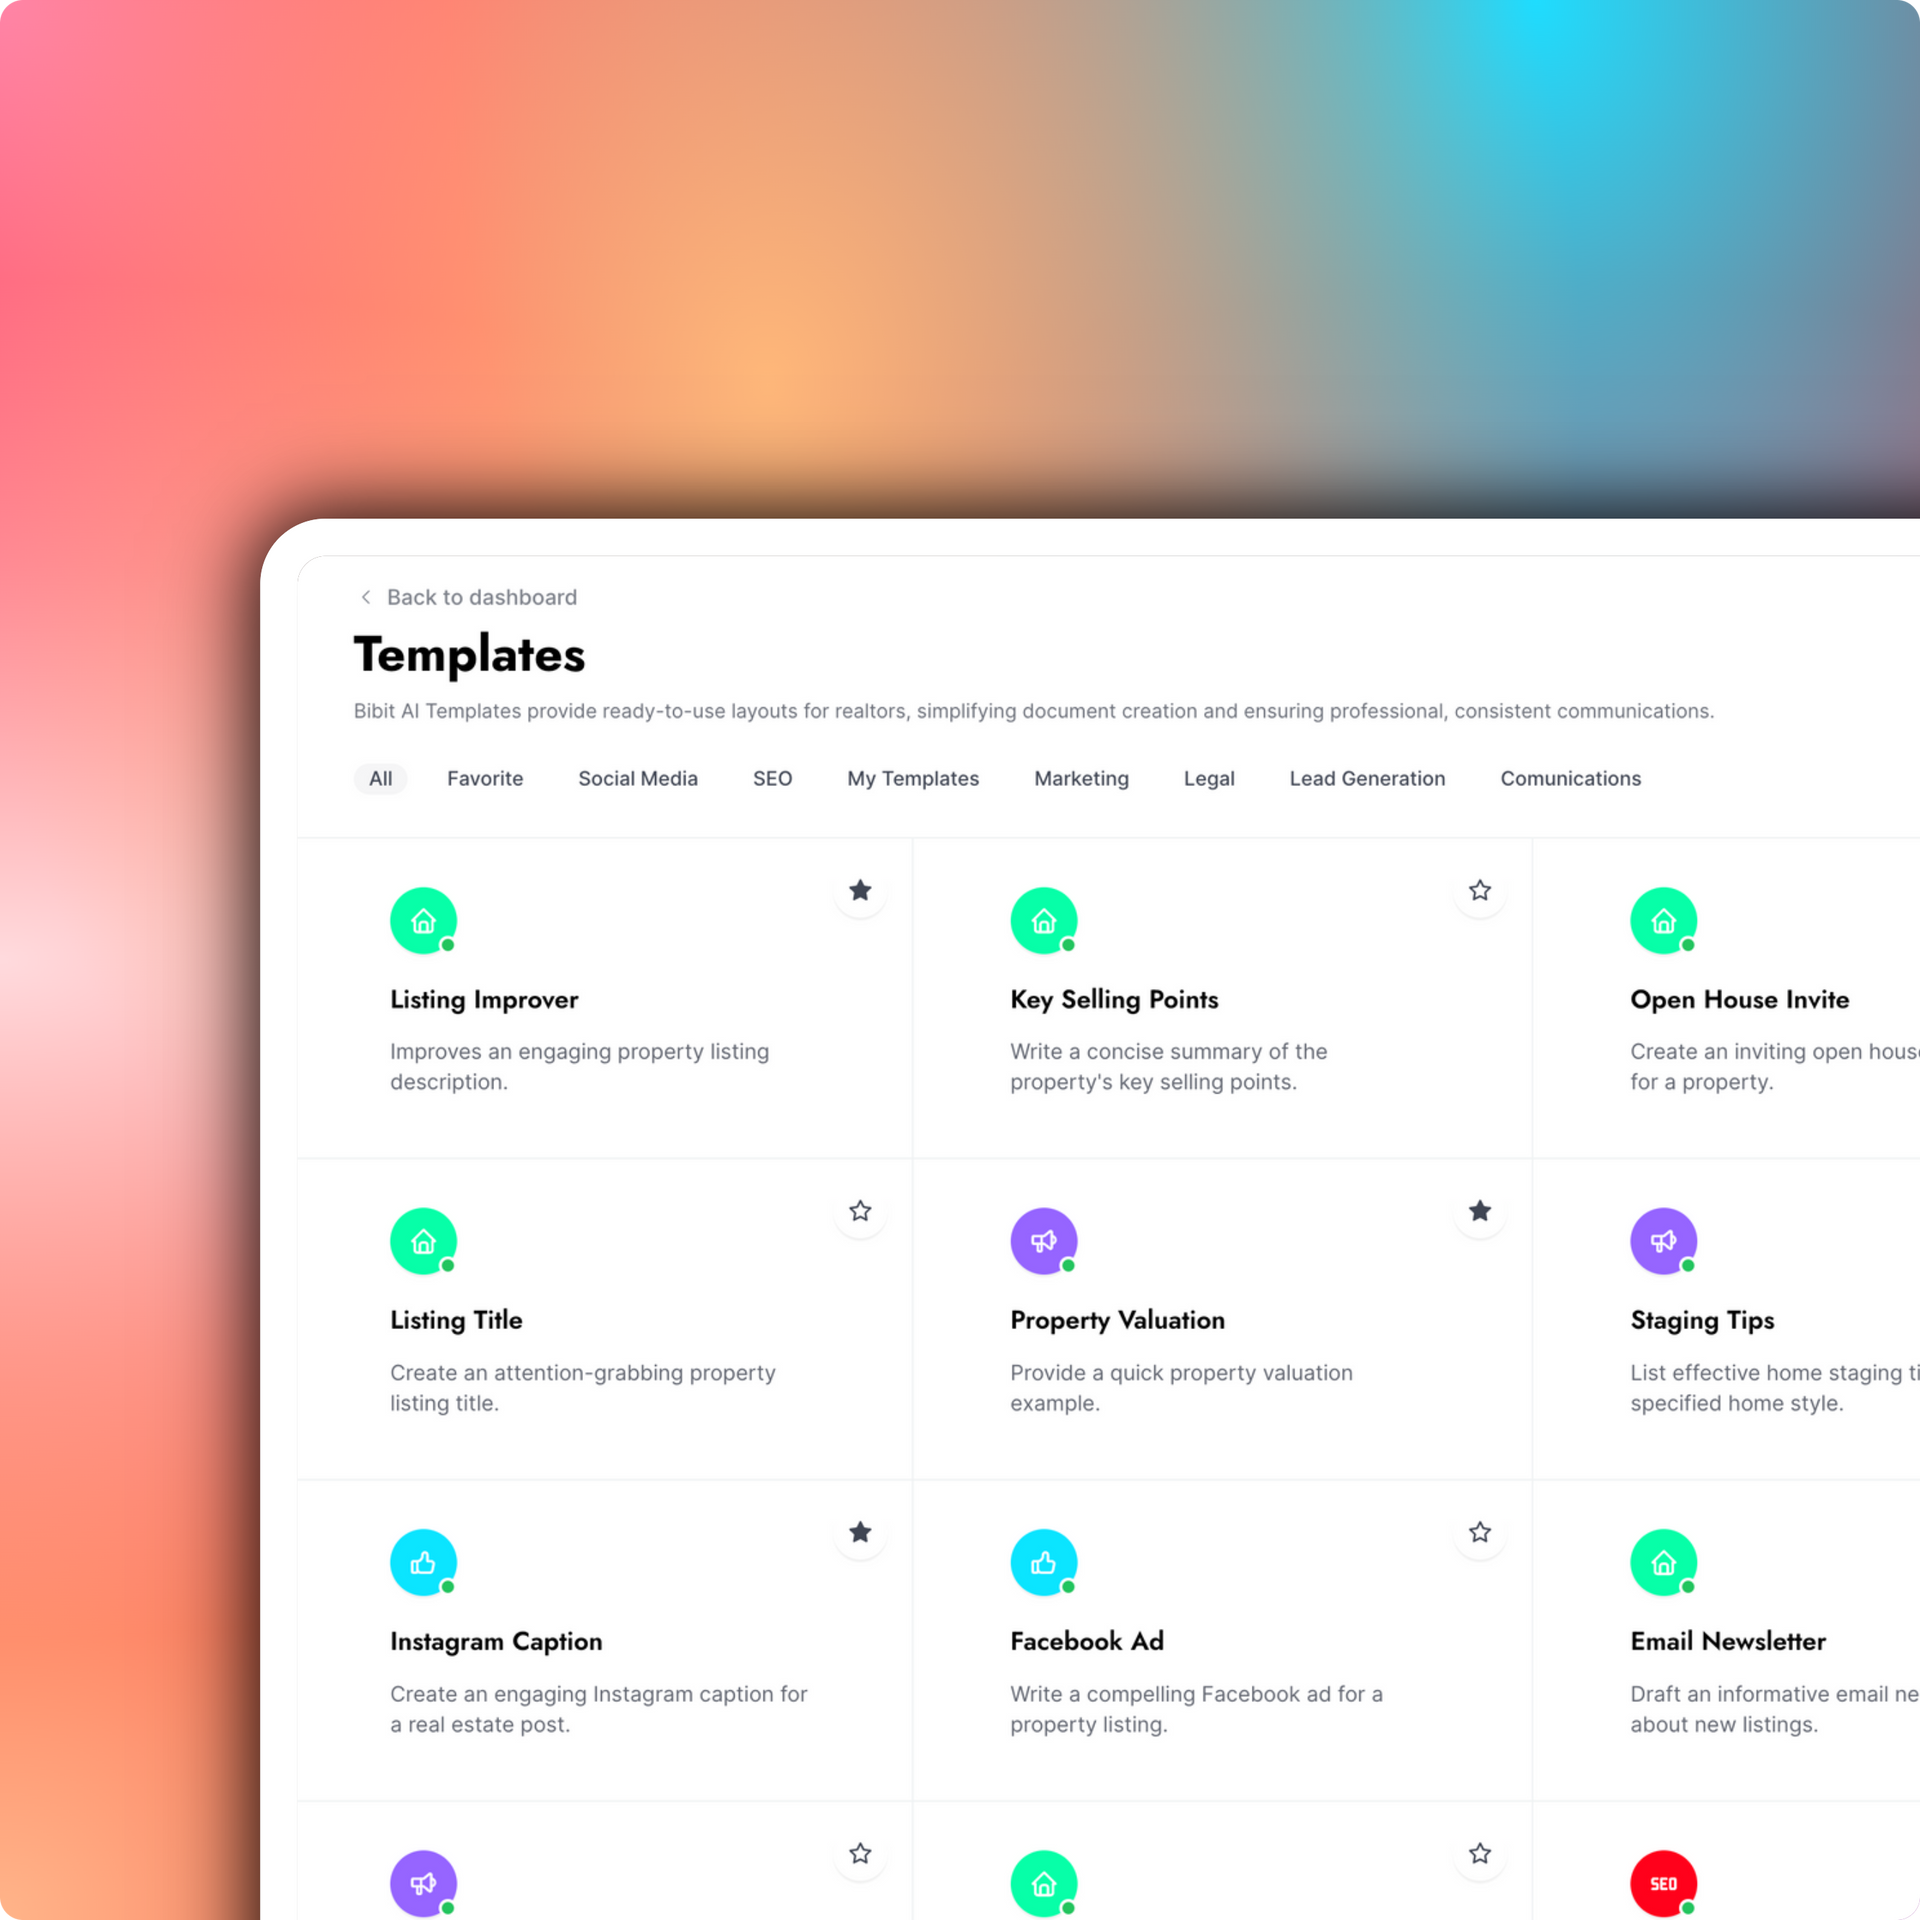Select the Favorite templates tab
This screenshot has height=1920, width=1920.
coord(484,777)
